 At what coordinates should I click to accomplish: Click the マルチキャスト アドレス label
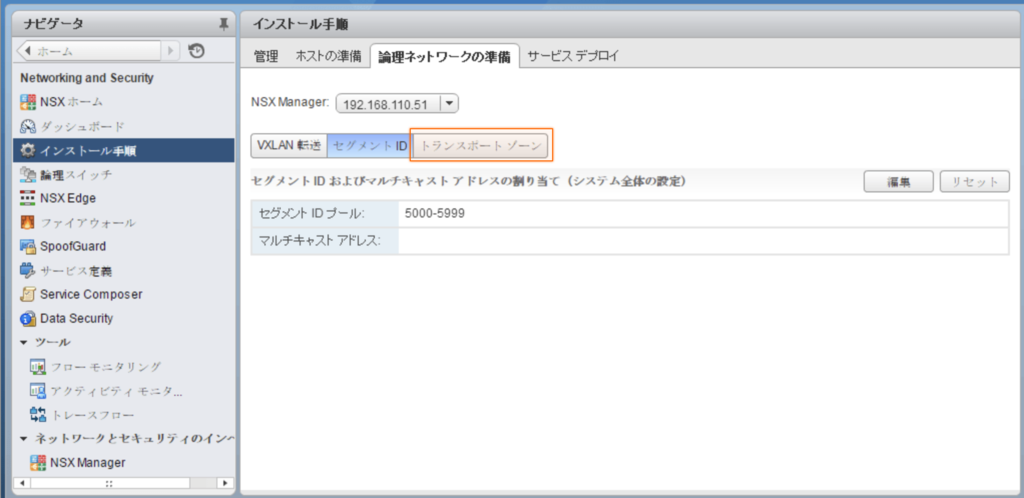(x=320, y=241)
